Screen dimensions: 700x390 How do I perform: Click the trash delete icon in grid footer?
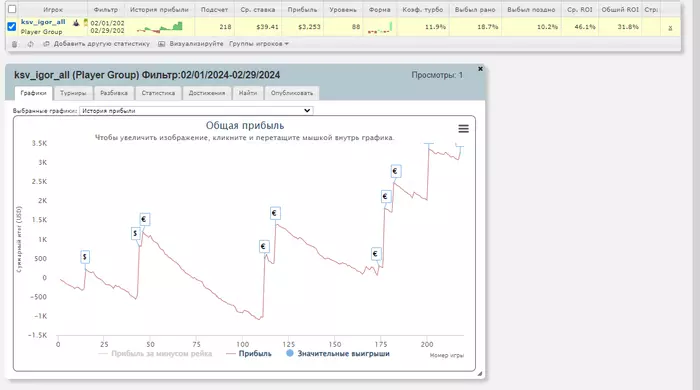[15, 44]
